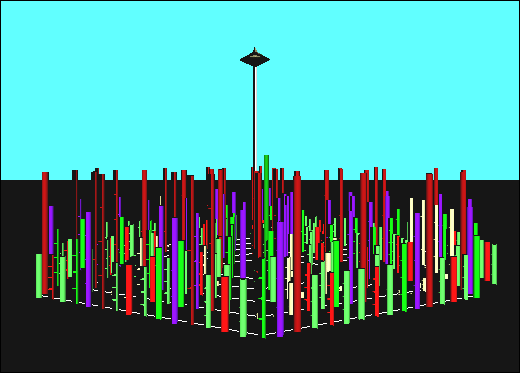Click the black saucer-shaped object atop the pole
Screen dimensions: 520x373
tap(255, 59)
